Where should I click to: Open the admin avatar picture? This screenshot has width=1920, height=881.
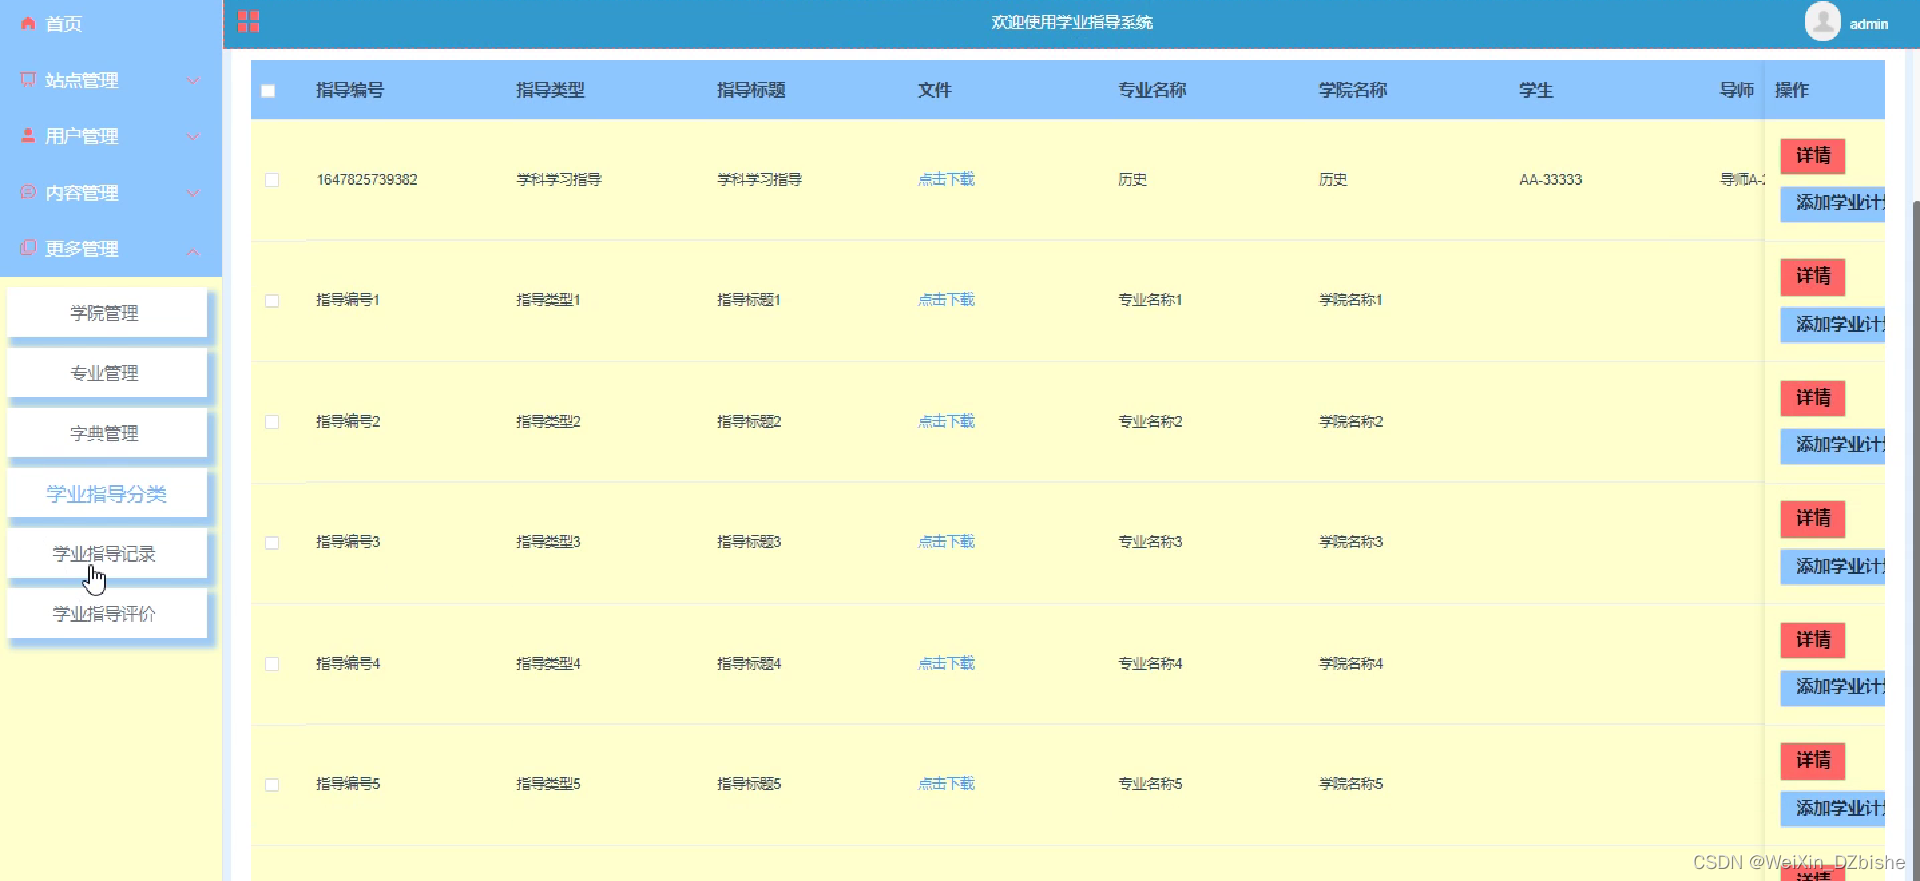click(x=1822, y=22)
